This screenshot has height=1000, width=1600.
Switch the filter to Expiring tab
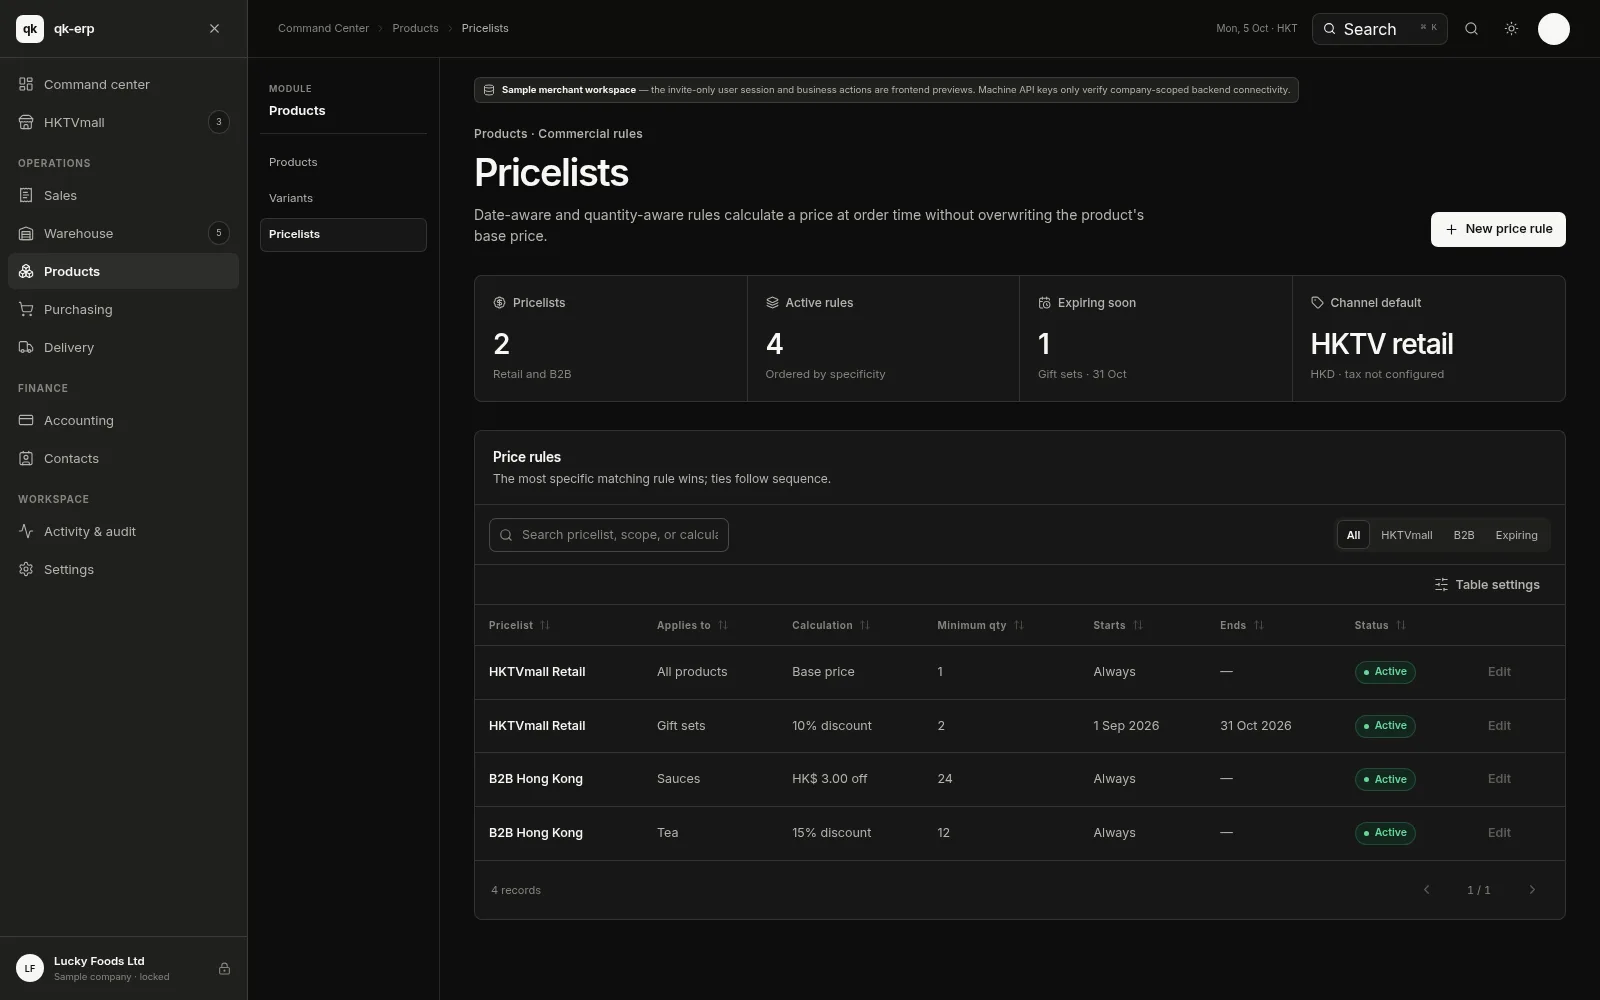[1516, 535]
